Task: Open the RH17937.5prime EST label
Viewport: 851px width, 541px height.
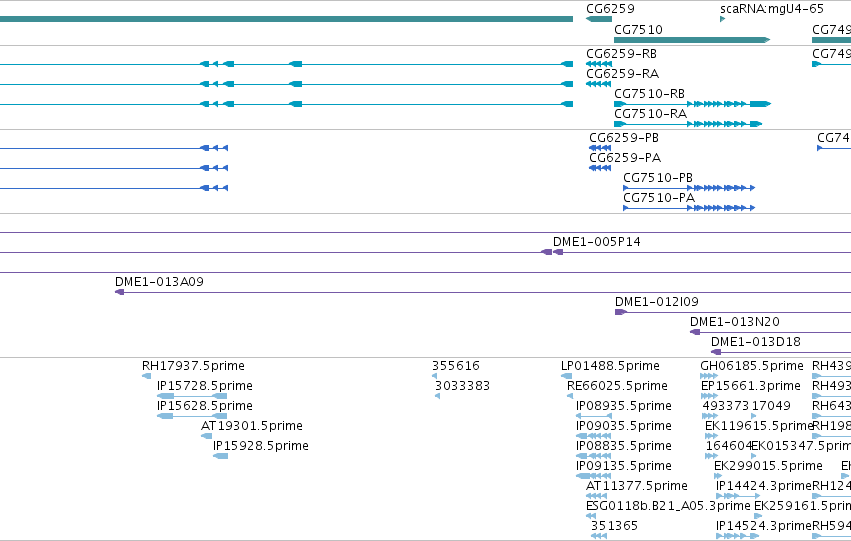Action: click(x=193, y=366)
